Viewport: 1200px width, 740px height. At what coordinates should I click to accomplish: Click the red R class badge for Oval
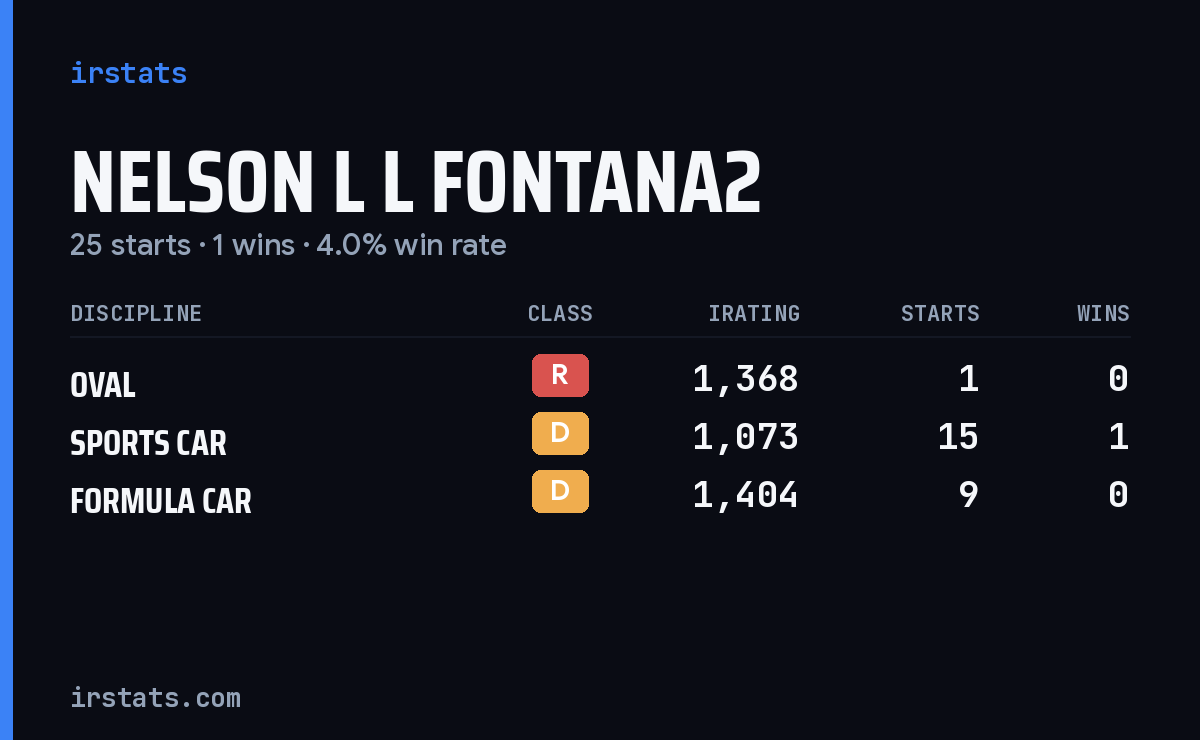pos(560,375)
